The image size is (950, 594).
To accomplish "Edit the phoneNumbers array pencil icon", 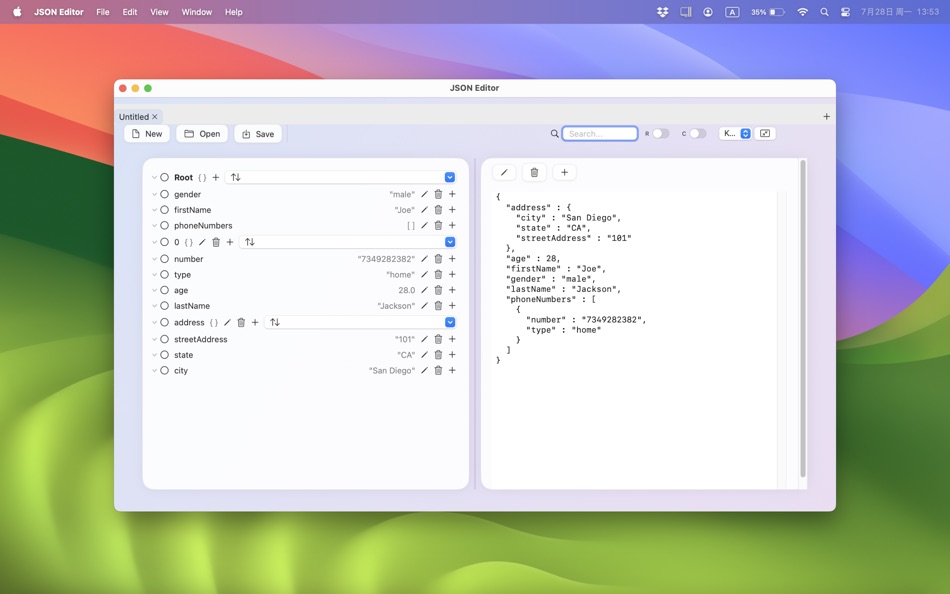I will click(424, 225).
